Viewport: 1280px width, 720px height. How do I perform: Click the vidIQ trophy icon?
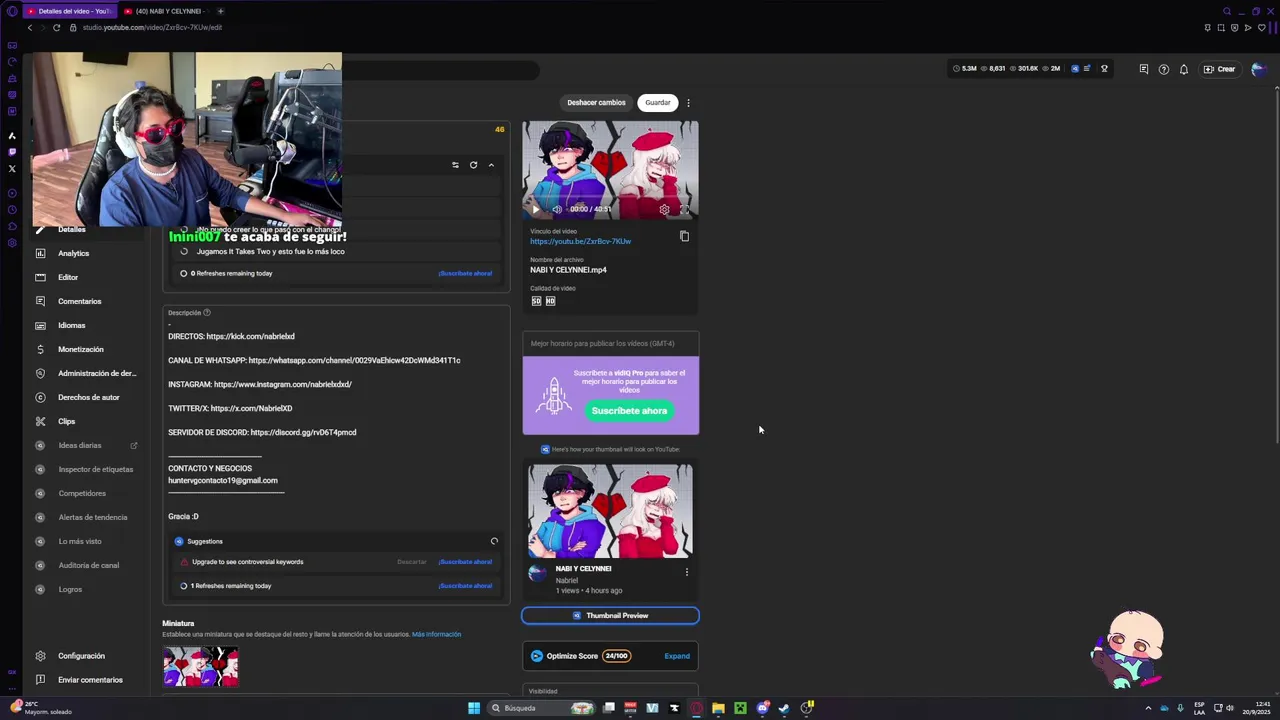pyautogui.click(x=1104, y=69)
